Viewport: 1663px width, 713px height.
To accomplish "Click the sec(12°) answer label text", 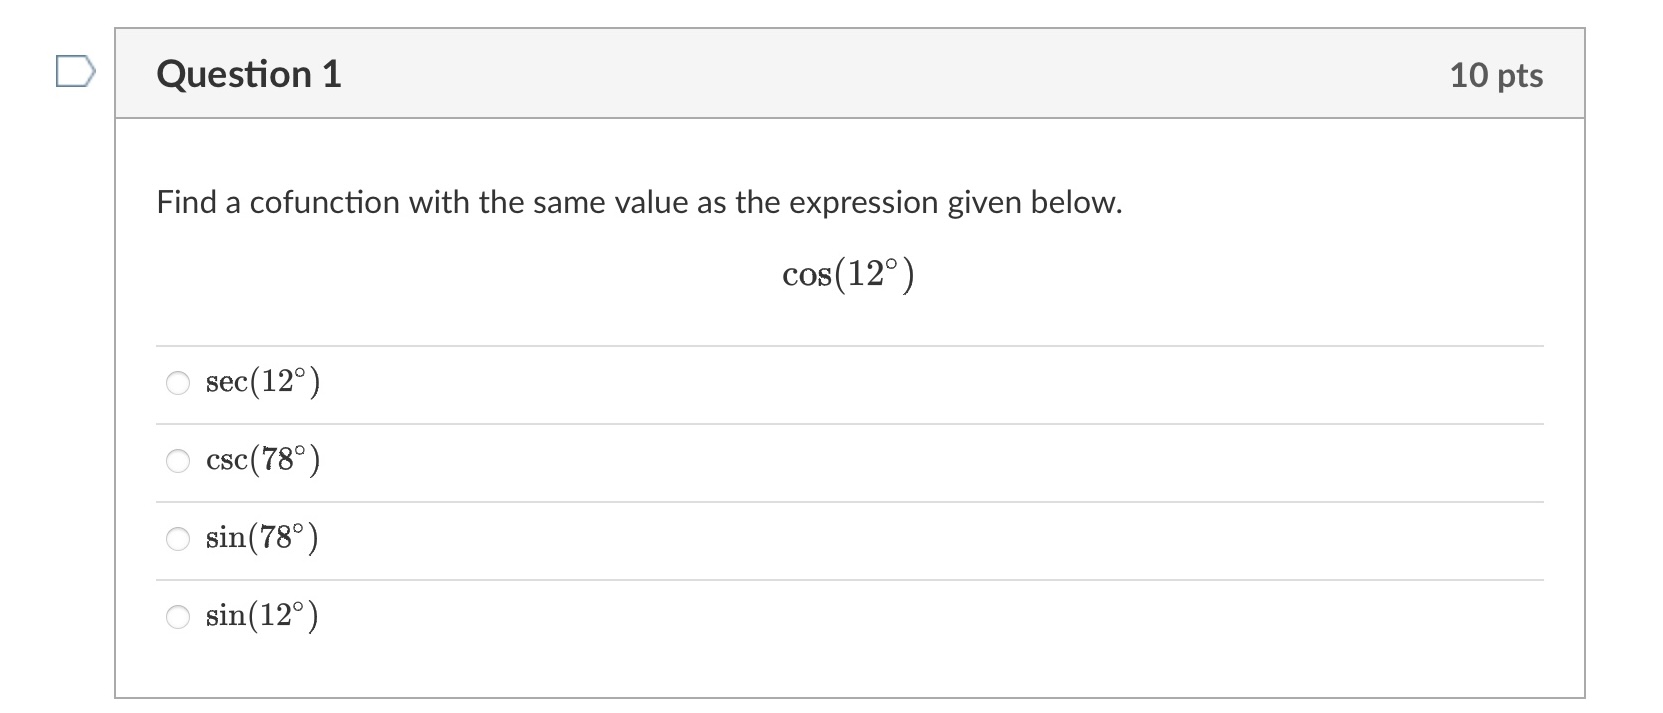I will [263, 382].
